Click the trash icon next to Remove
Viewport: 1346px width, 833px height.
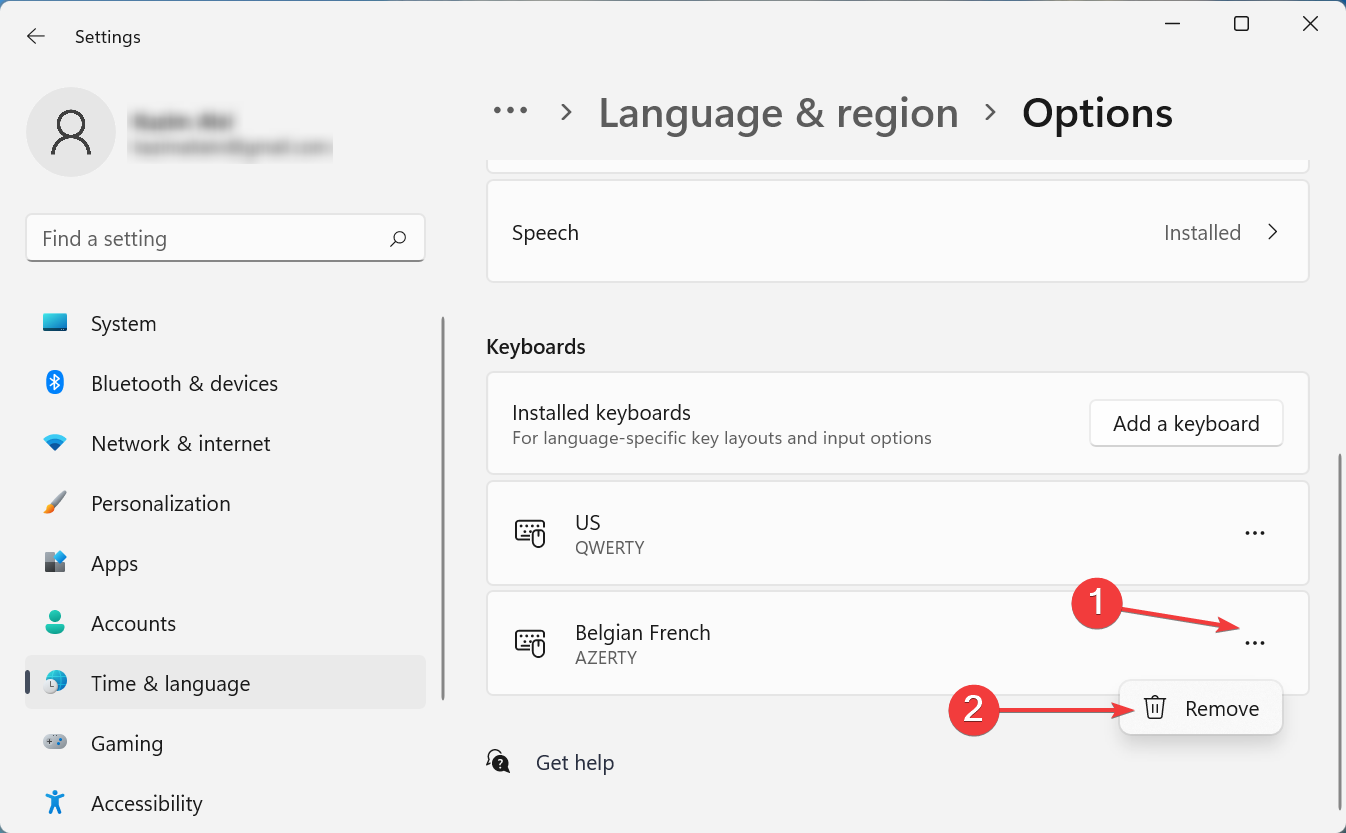pyautogui.click(x=1155, y=708)
